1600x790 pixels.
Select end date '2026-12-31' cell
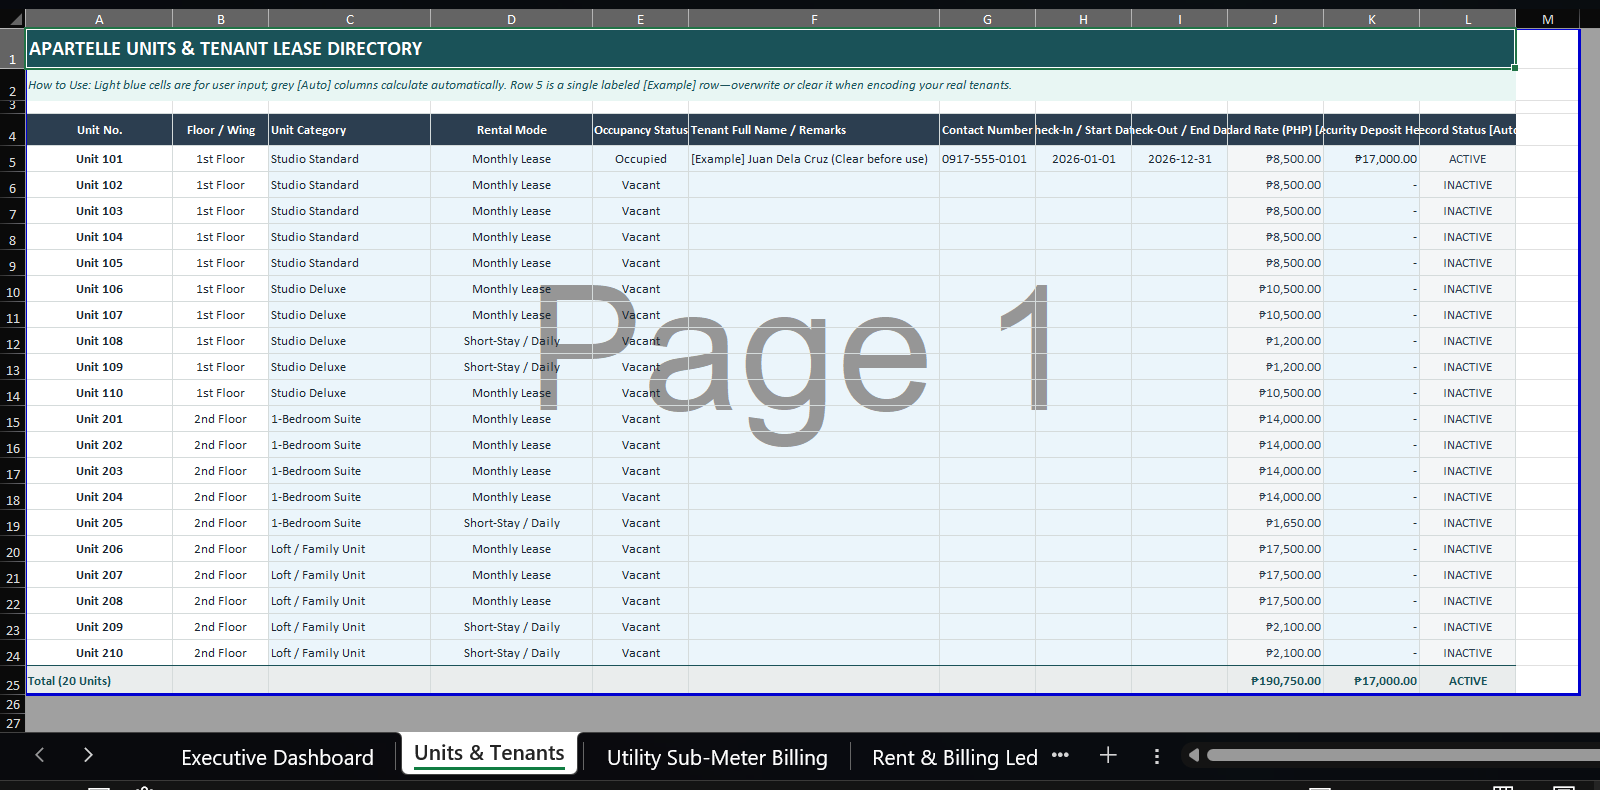click(1179, 159)
